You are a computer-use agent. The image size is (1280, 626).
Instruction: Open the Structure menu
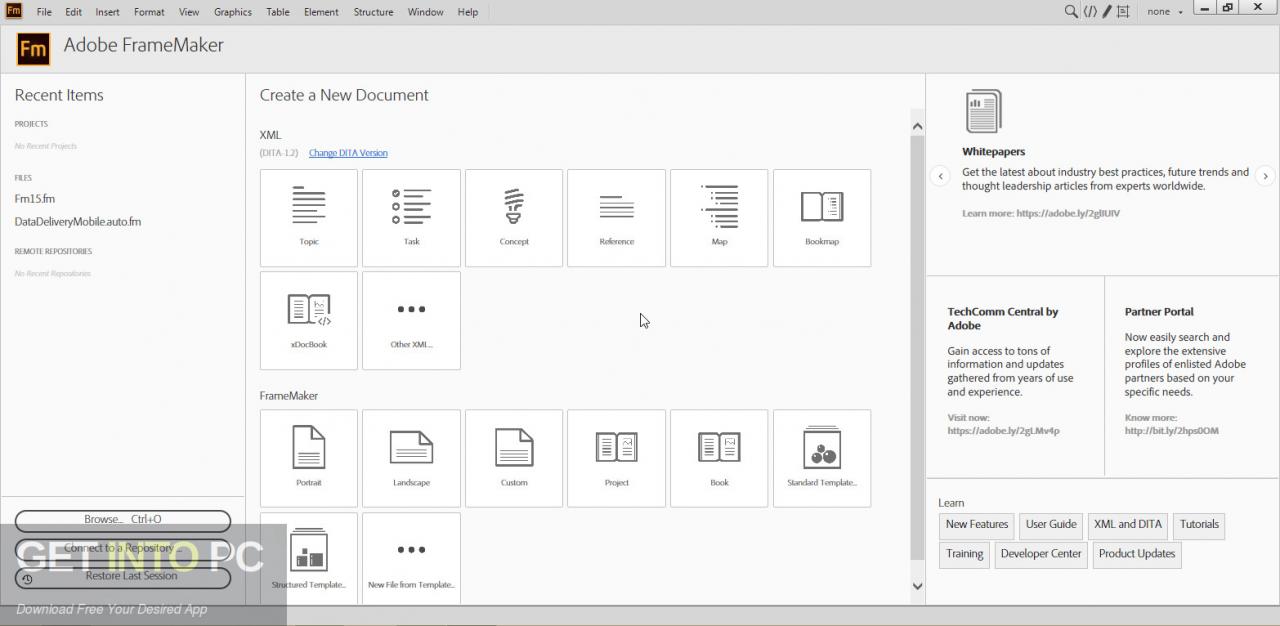[x=373, y=12]
